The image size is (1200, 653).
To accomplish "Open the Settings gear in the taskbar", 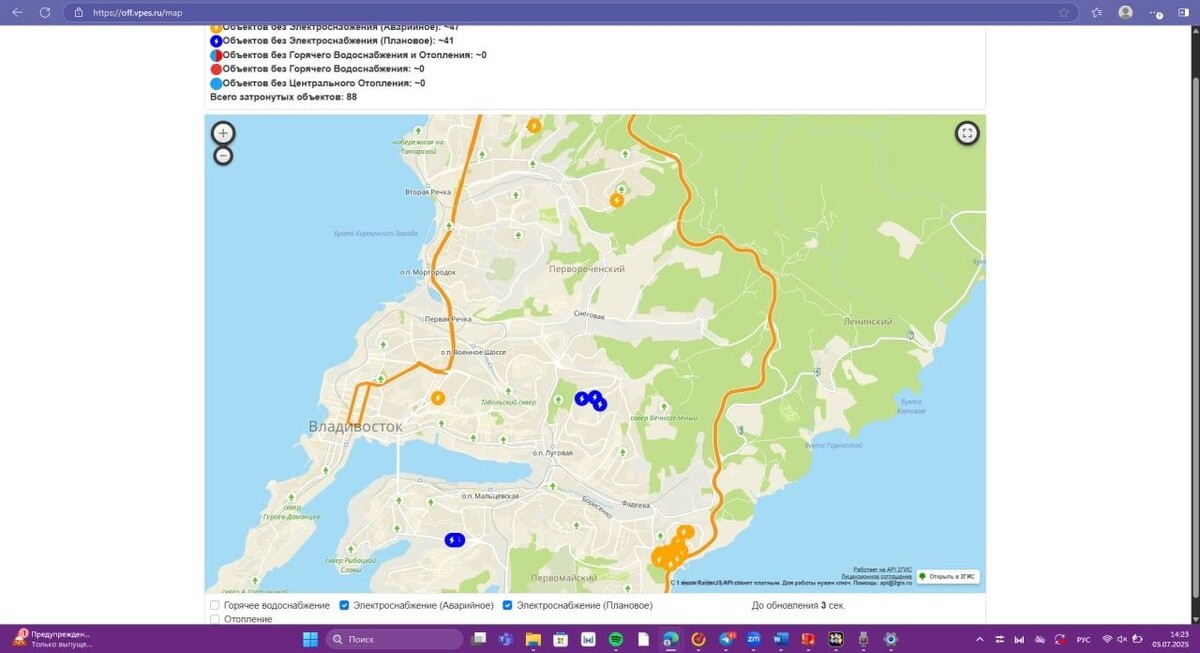I will [891, 639].
